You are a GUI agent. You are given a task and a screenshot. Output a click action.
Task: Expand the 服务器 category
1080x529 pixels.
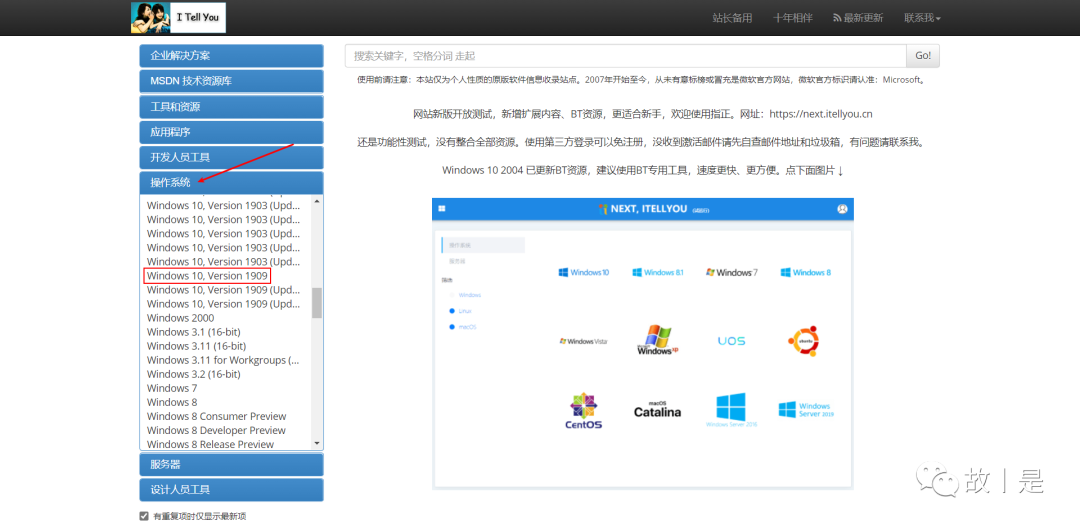coord(231,464)
